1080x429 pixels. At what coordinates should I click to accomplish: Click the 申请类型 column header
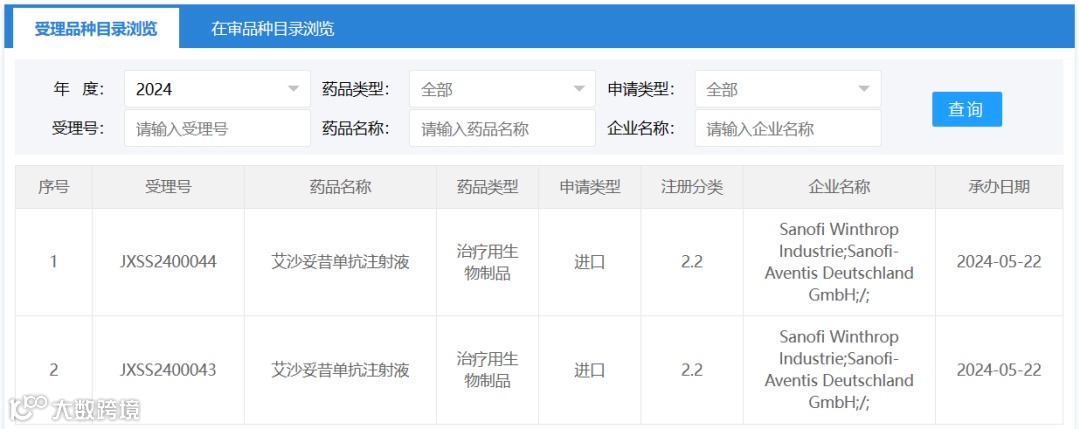(x=590, y=187)
